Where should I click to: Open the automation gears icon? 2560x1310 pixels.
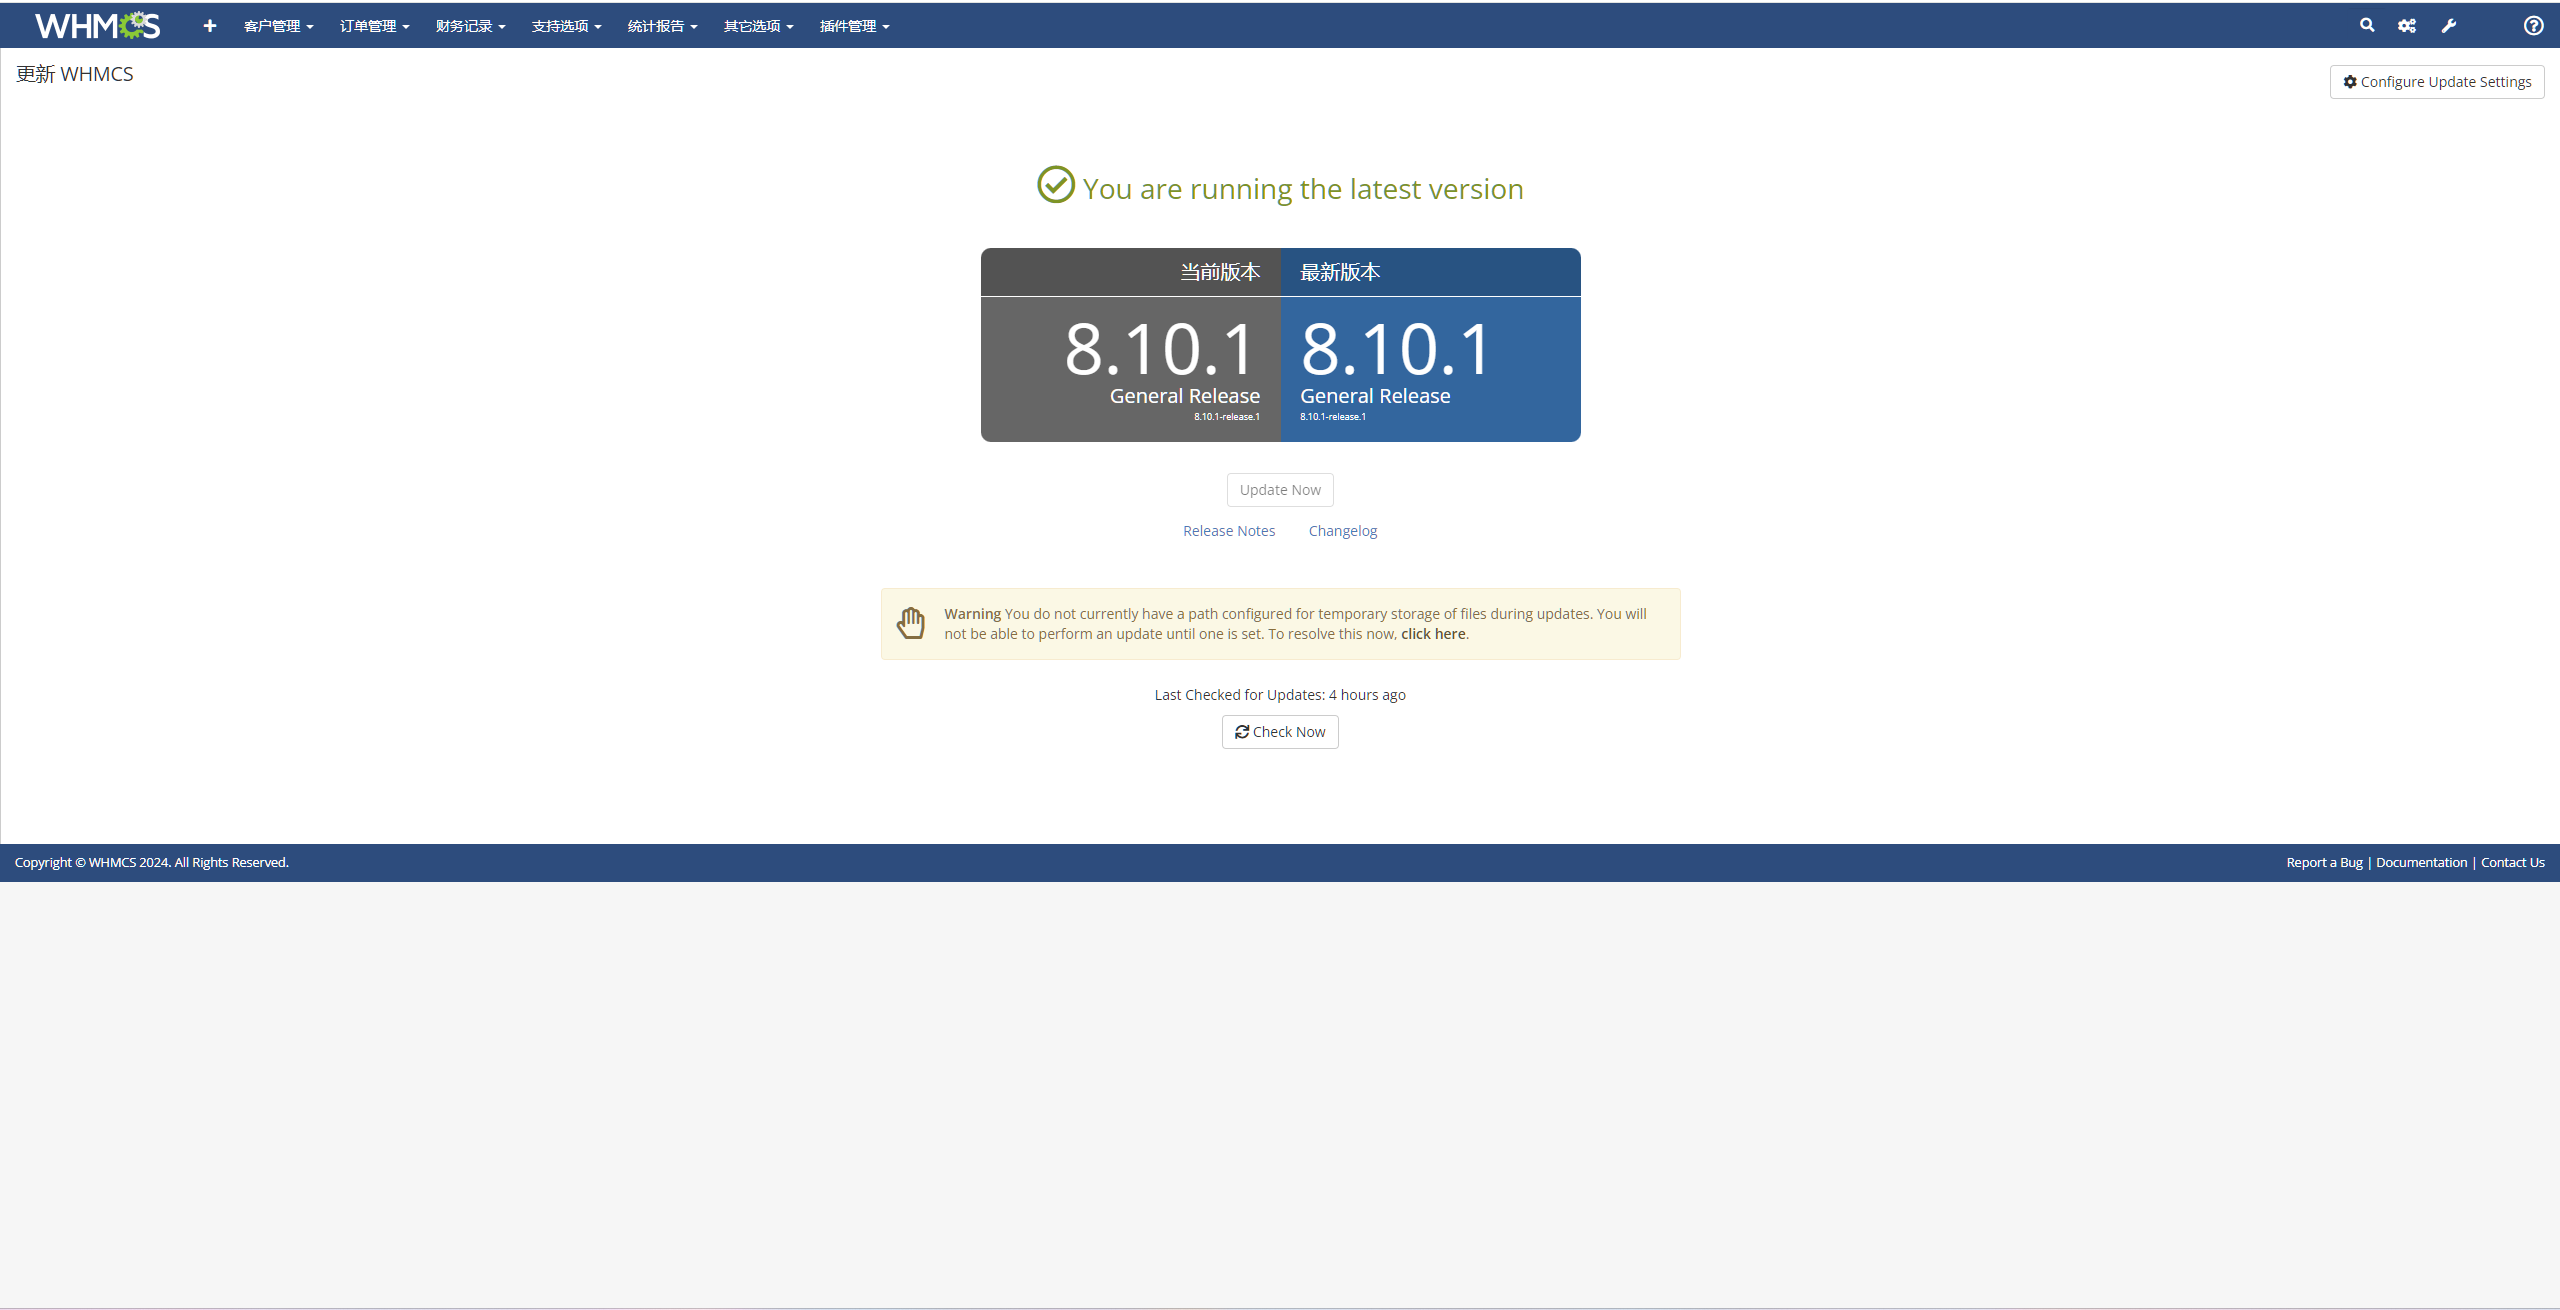point(2407,26)
